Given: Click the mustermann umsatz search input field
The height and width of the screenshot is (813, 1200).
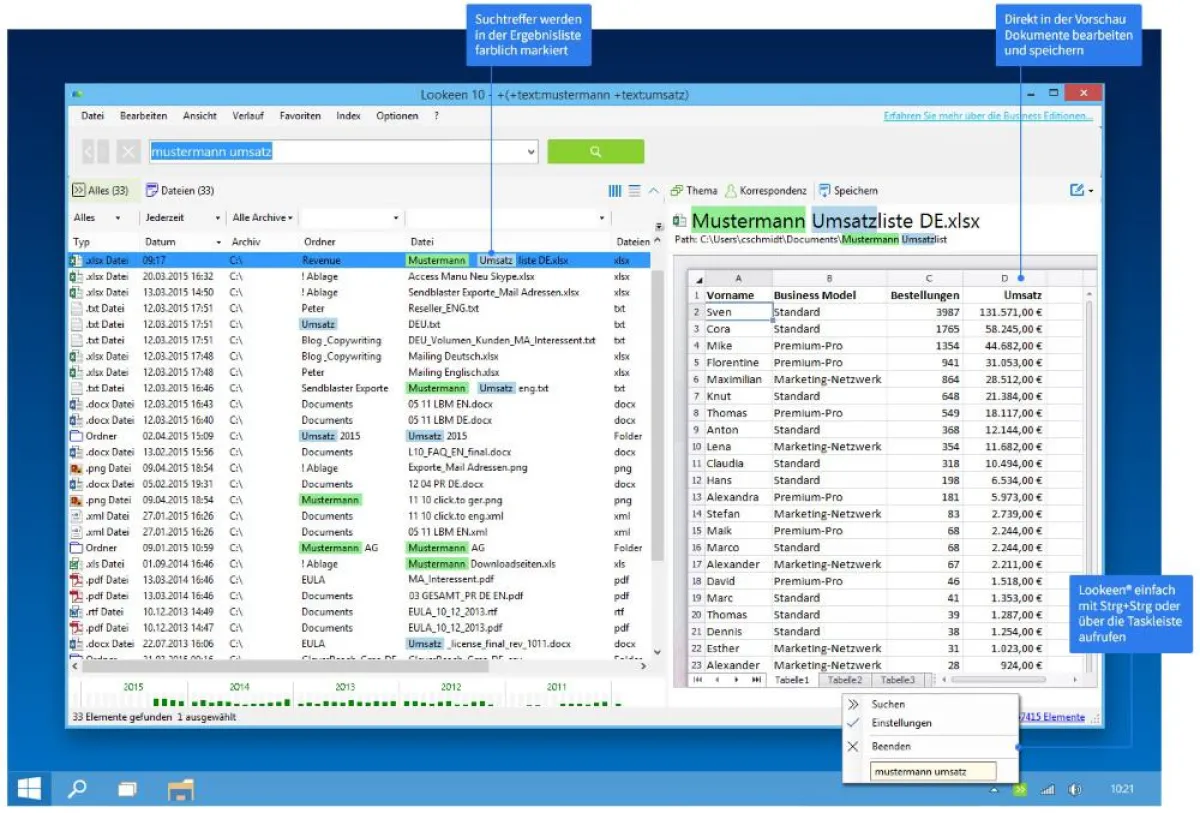Looking at the screenshot, I should pyautogui.click(x=335, y=152).
